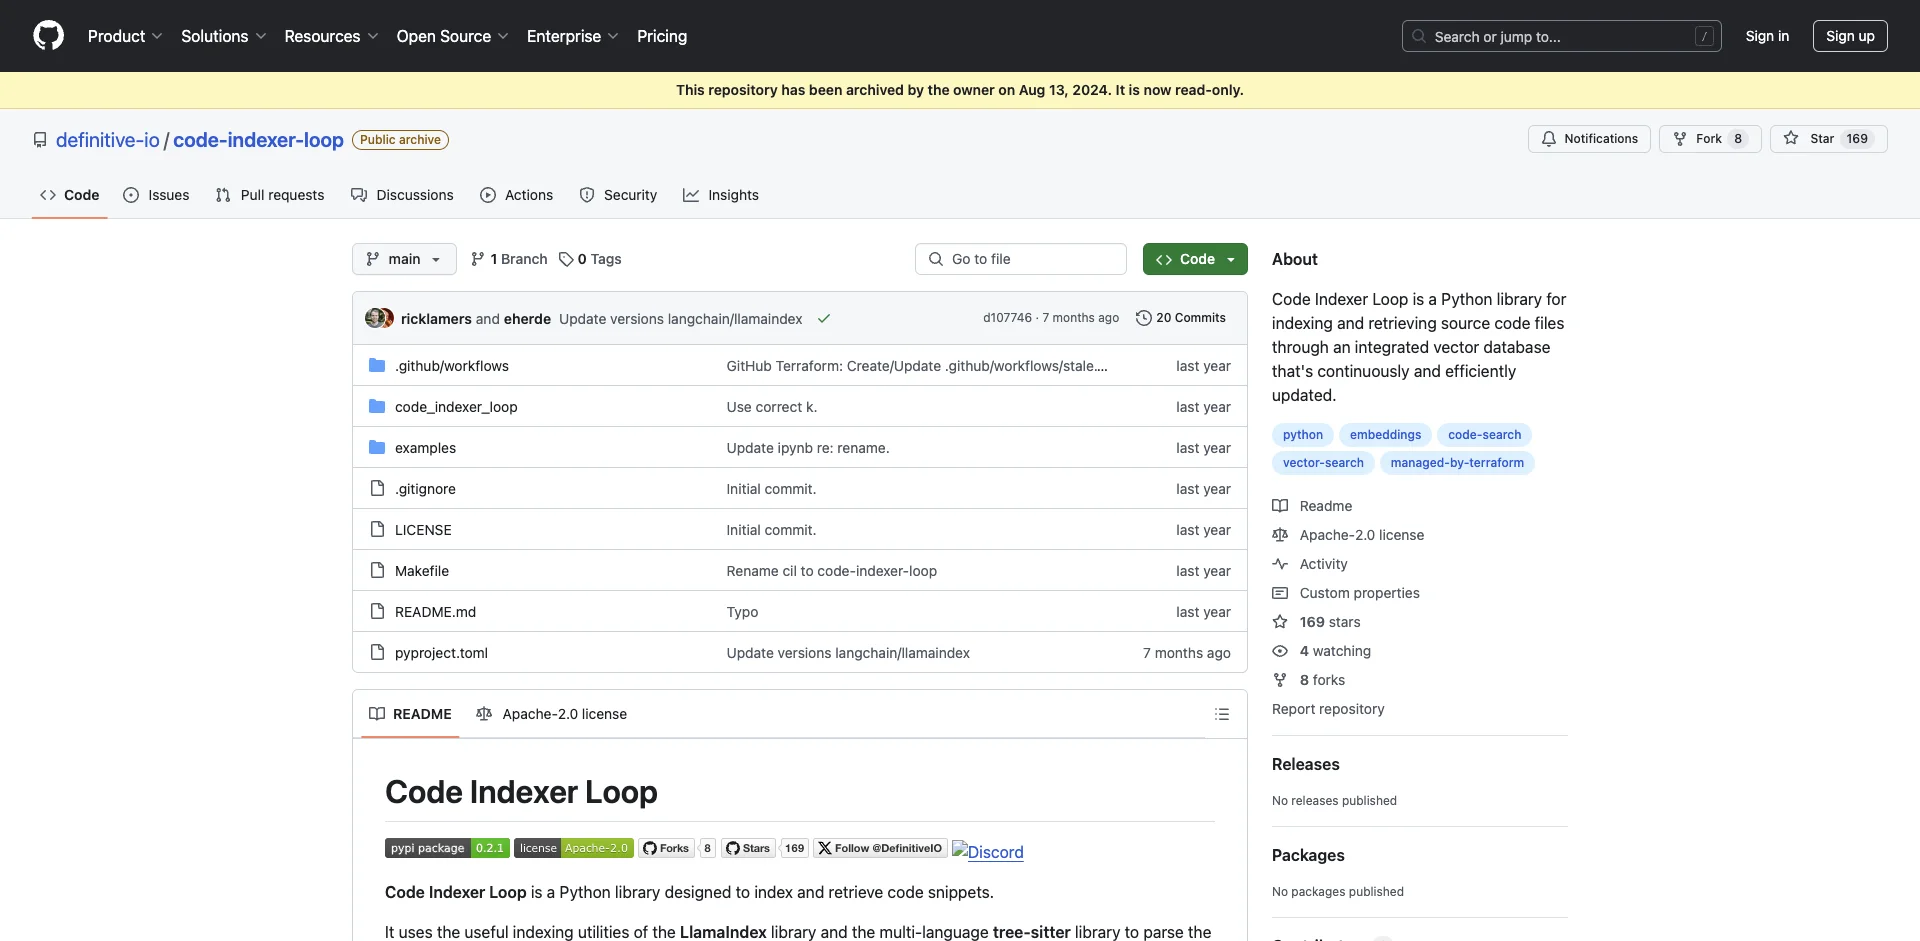The image size is (1920, 941).
Task: Click the Report repository link
Action: coord(1328,709)
